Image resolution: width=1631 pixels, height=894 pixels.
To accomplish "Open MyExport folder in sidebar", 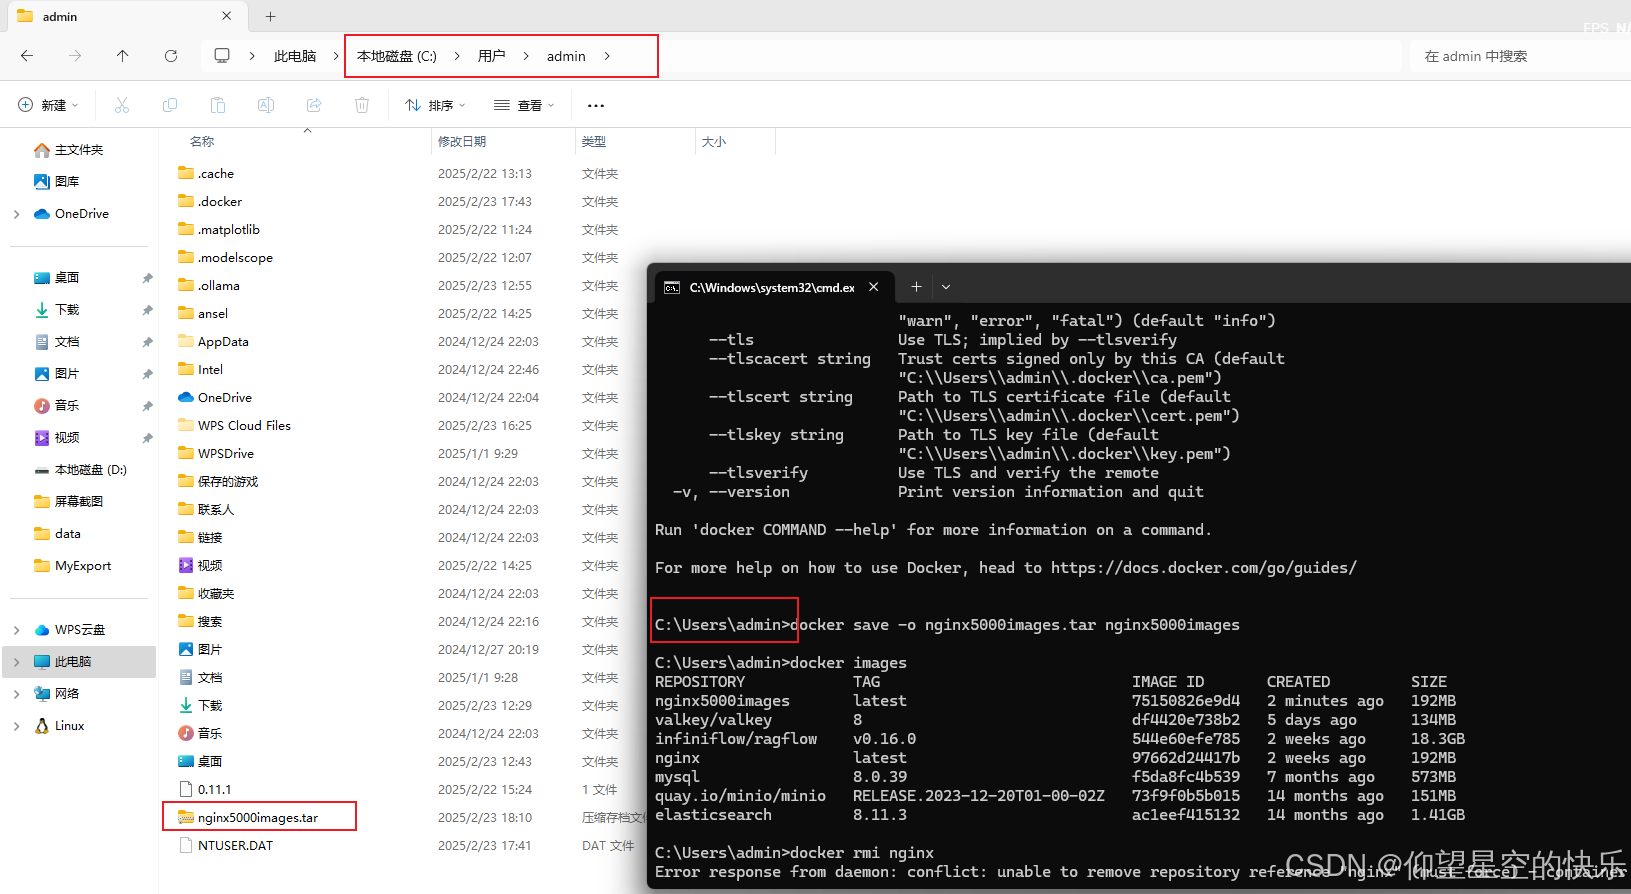I will pos(83,566).
